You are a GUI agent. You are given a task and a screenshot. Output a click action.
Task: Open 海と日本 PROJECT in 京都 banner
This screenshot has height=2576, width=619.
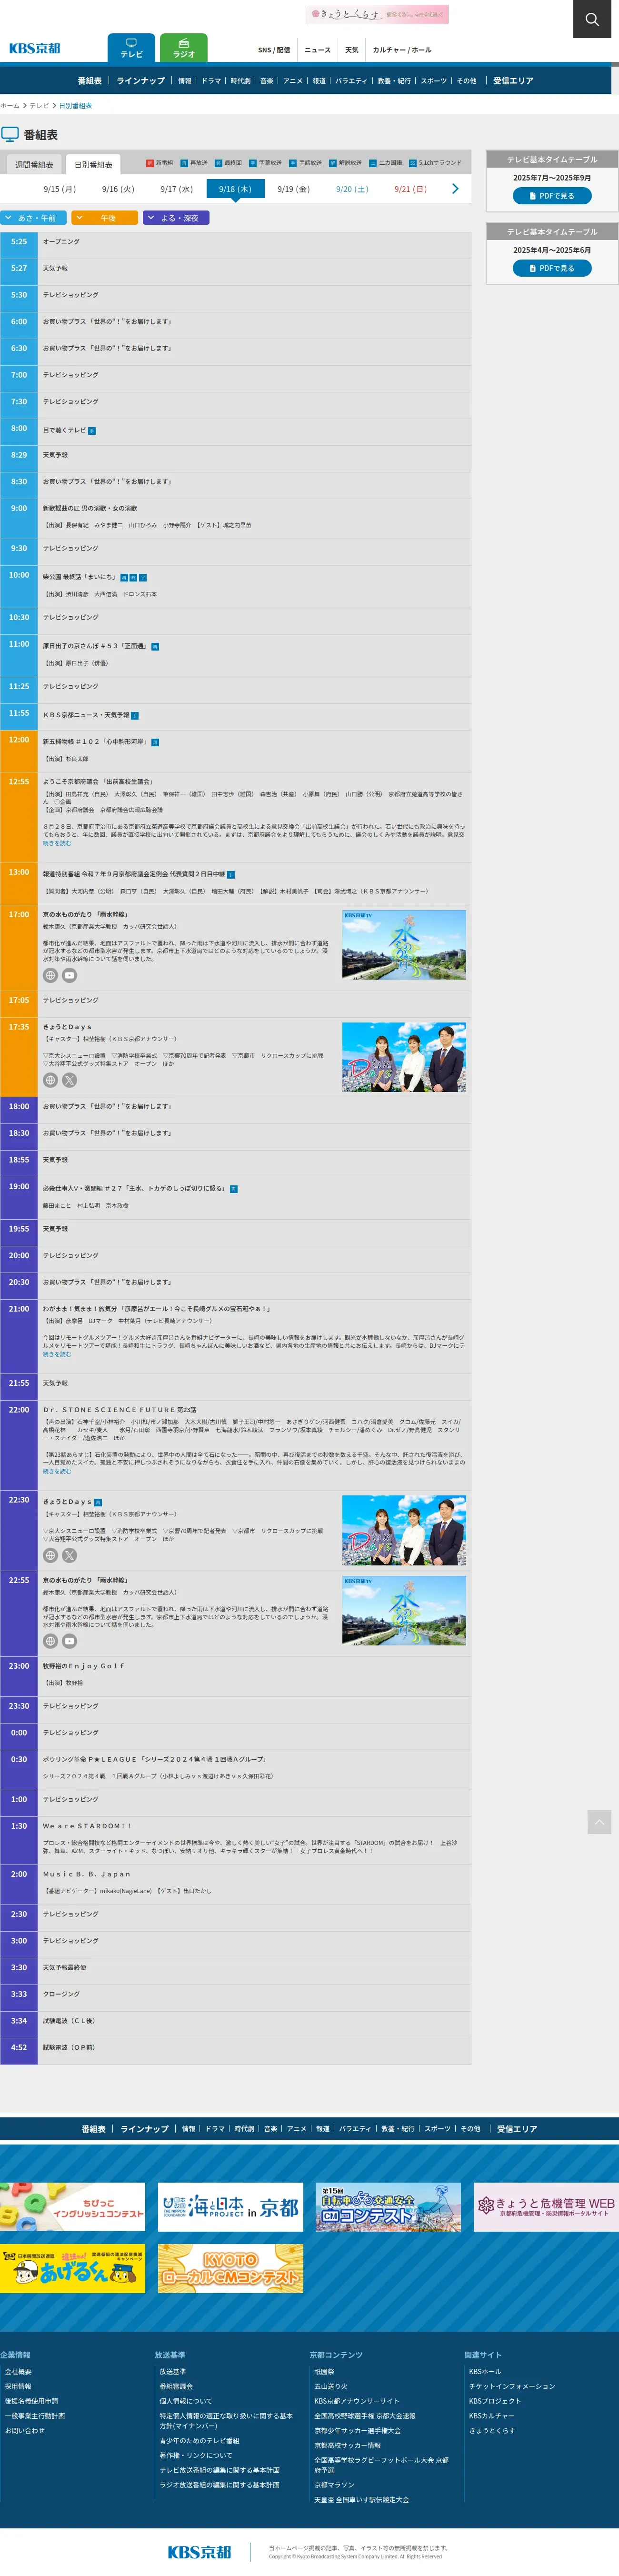click(x=230, y=2207)
